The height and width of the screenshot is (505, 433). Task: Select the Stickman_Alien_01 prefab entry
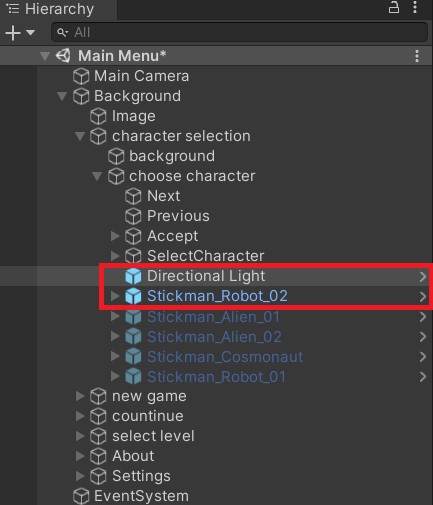coord(213,317)
